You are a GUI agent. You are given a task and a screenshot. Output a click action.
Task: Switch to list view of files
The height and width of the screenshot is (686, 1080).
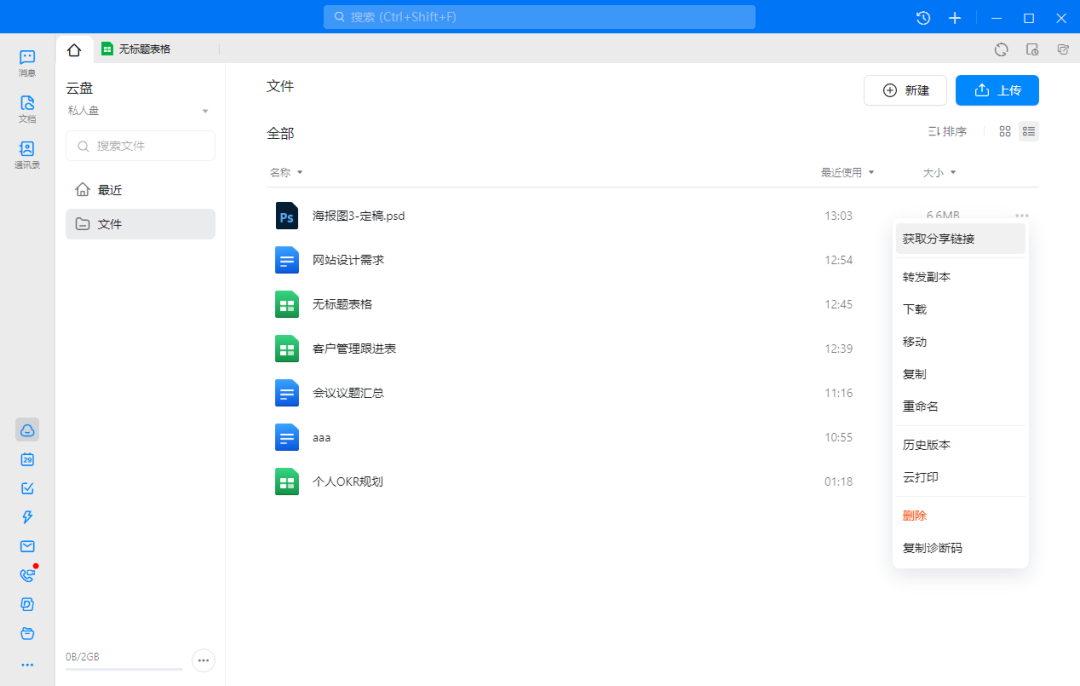(x=1029, y=132)
